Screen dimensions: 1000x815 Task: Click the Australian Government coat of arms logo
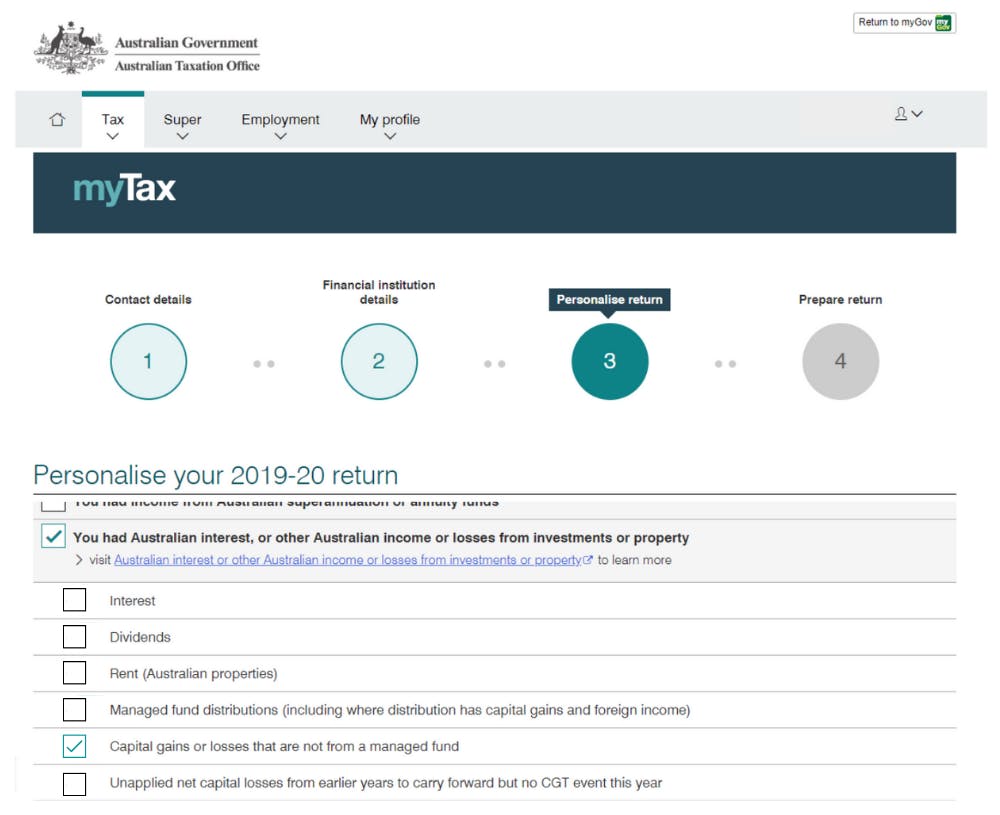pos(71,48)
